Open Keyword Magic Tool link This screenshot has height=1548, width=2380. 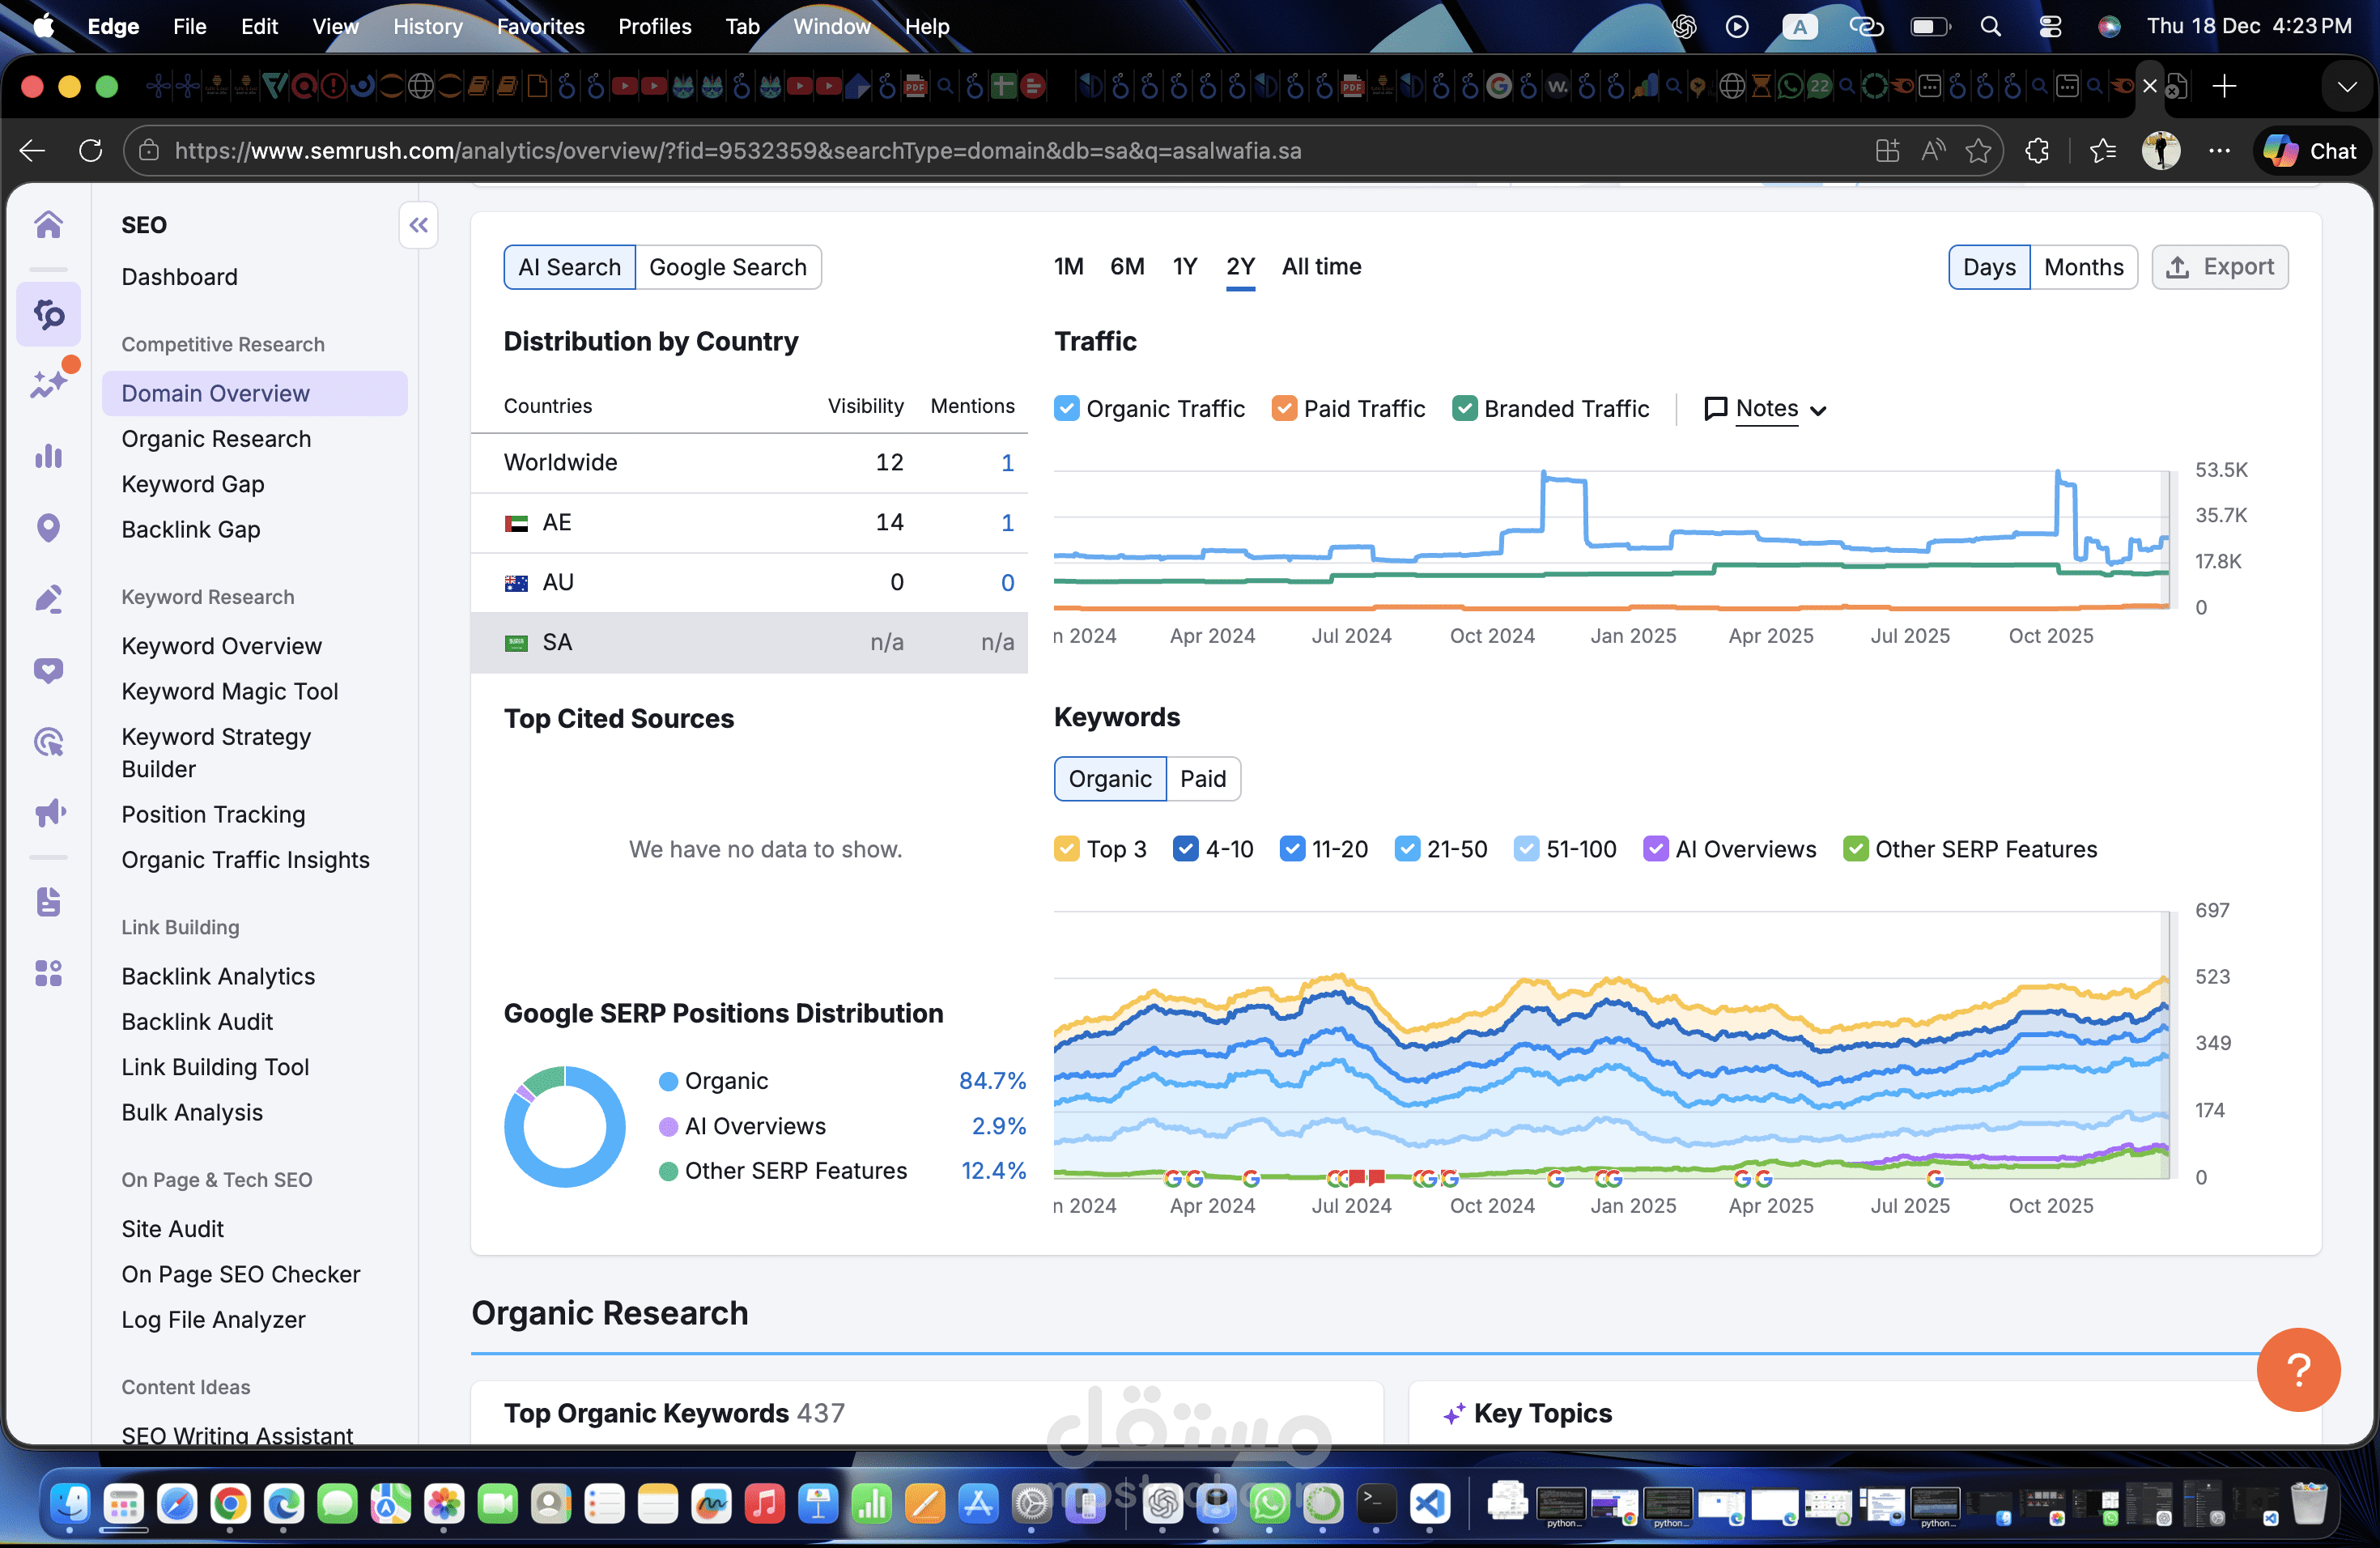pos(229,691)
